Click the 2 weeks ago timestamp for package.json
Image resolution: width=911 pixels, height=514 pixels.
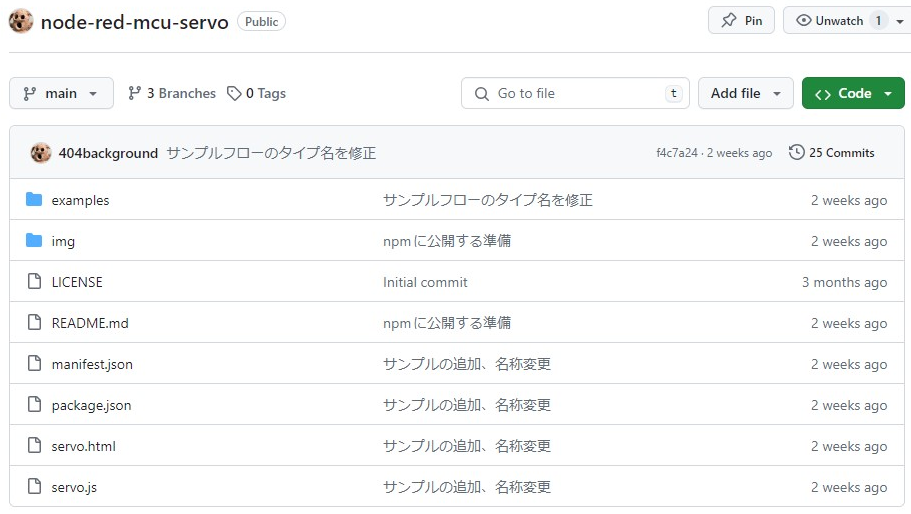click(849, 405)
